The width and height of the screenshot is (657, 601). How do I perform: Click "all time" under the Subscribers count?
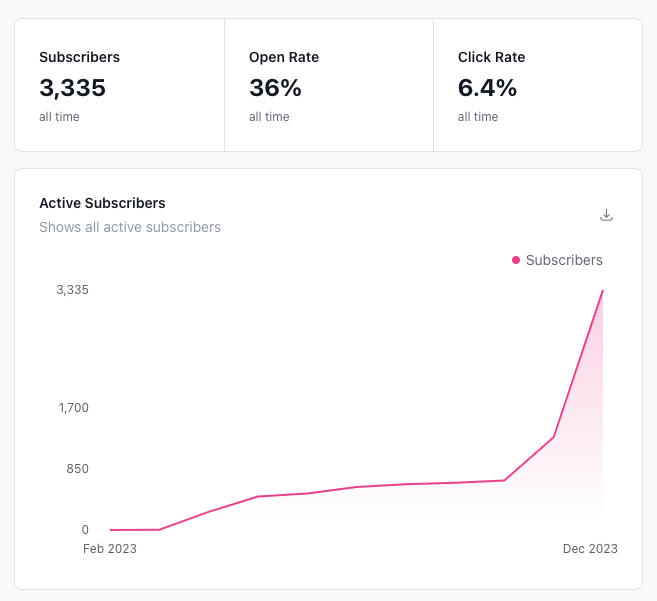[x=59, y=117]
